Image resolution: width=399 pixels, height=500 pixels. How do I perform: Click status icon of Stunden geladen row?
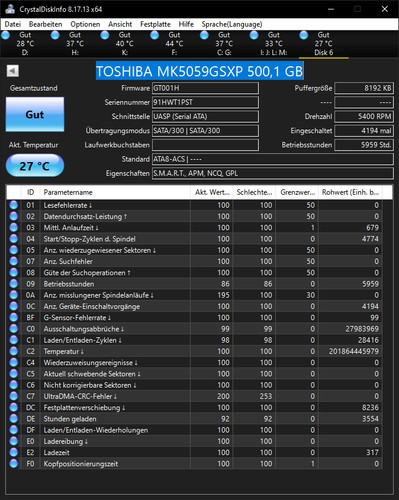coord(14,419)
